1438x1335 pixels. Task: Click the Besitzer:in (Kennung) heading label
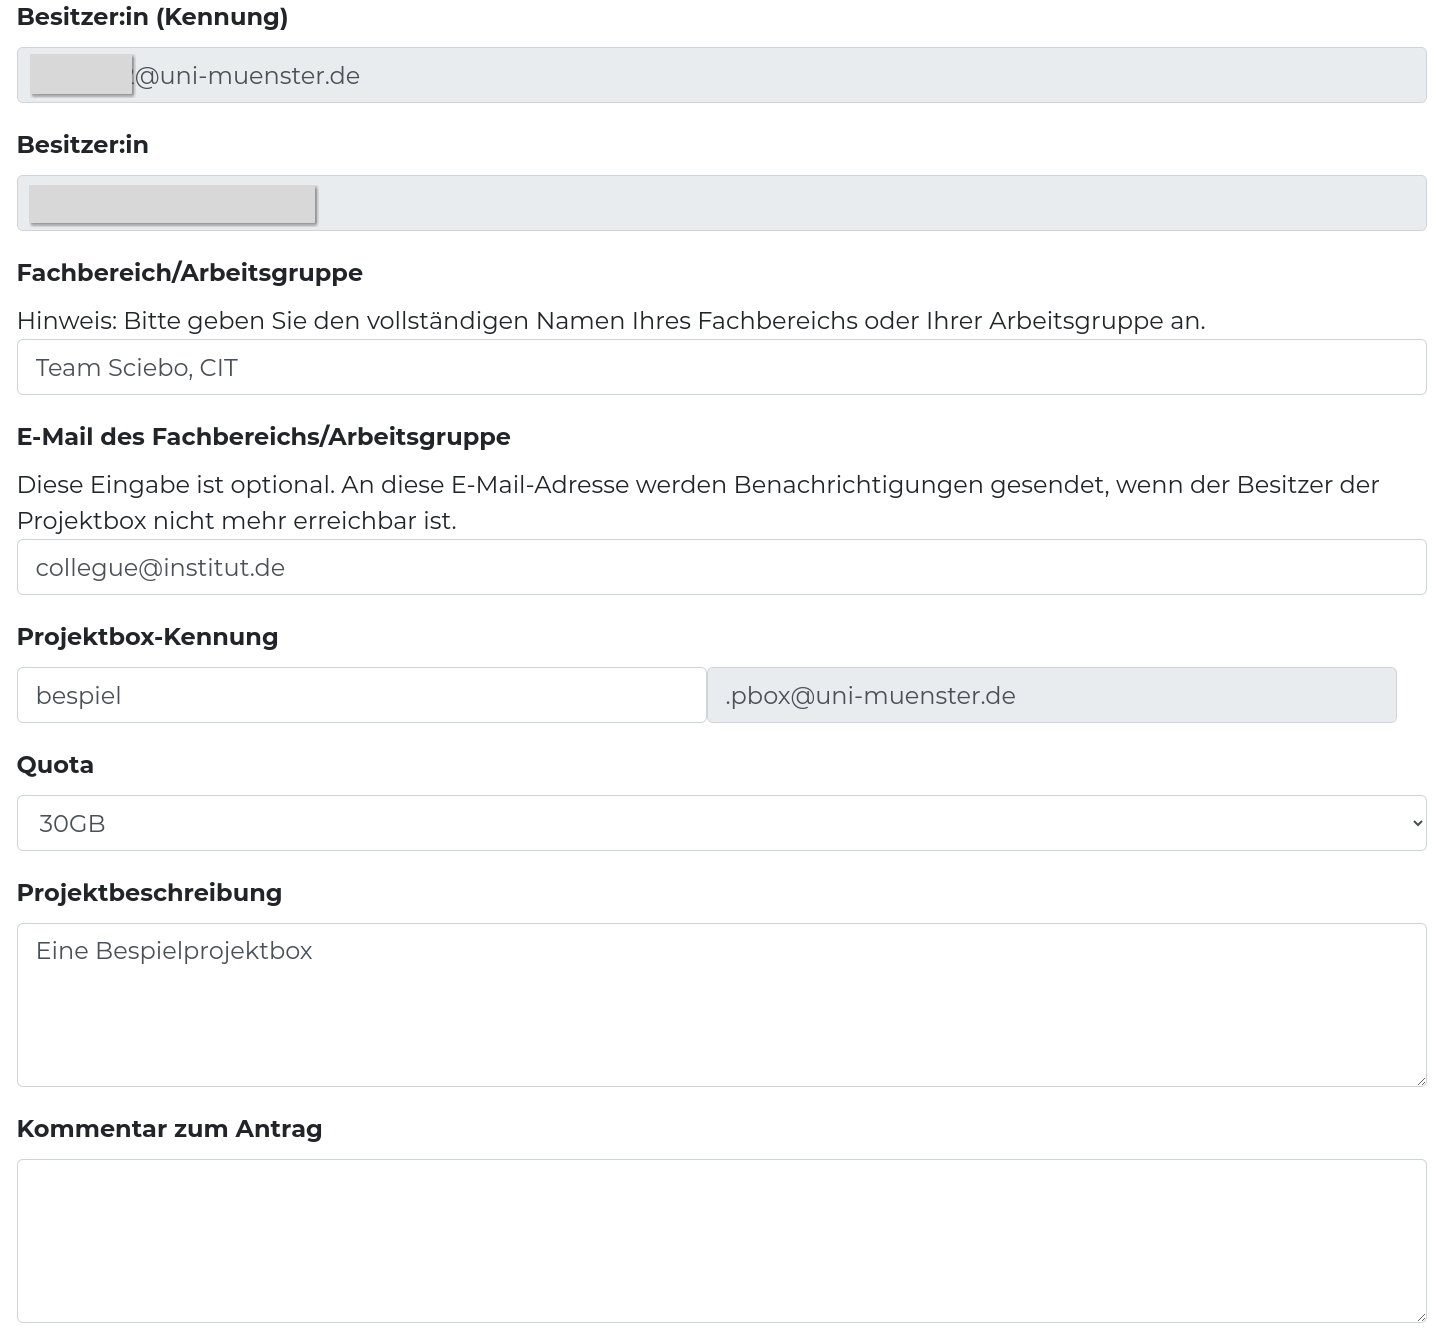(152, 17)
